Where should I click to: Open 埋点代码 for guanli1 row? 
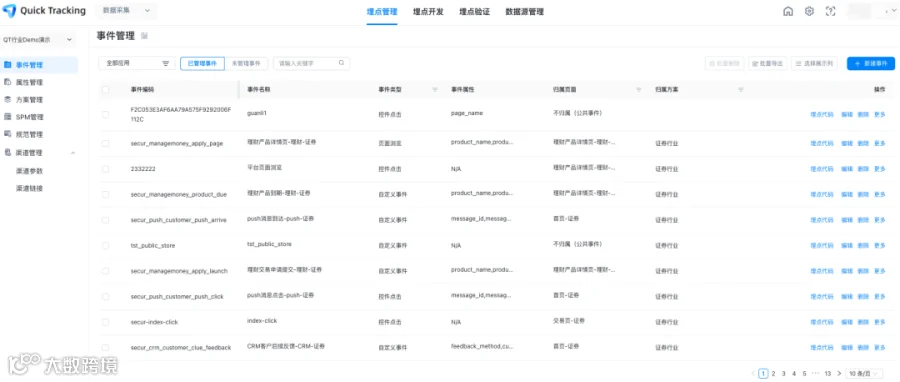(821, 114)
